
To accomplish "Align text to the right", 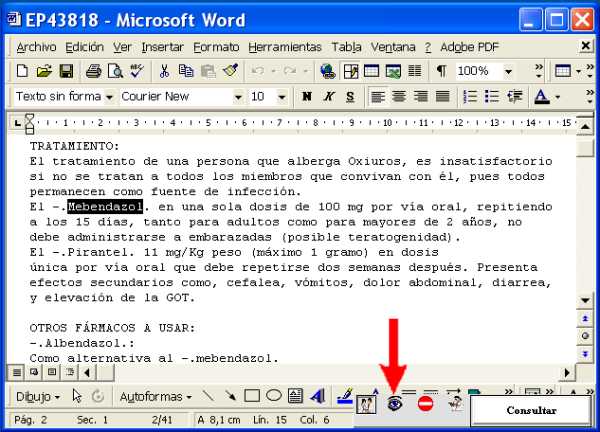I will click(x=421, y=96).
